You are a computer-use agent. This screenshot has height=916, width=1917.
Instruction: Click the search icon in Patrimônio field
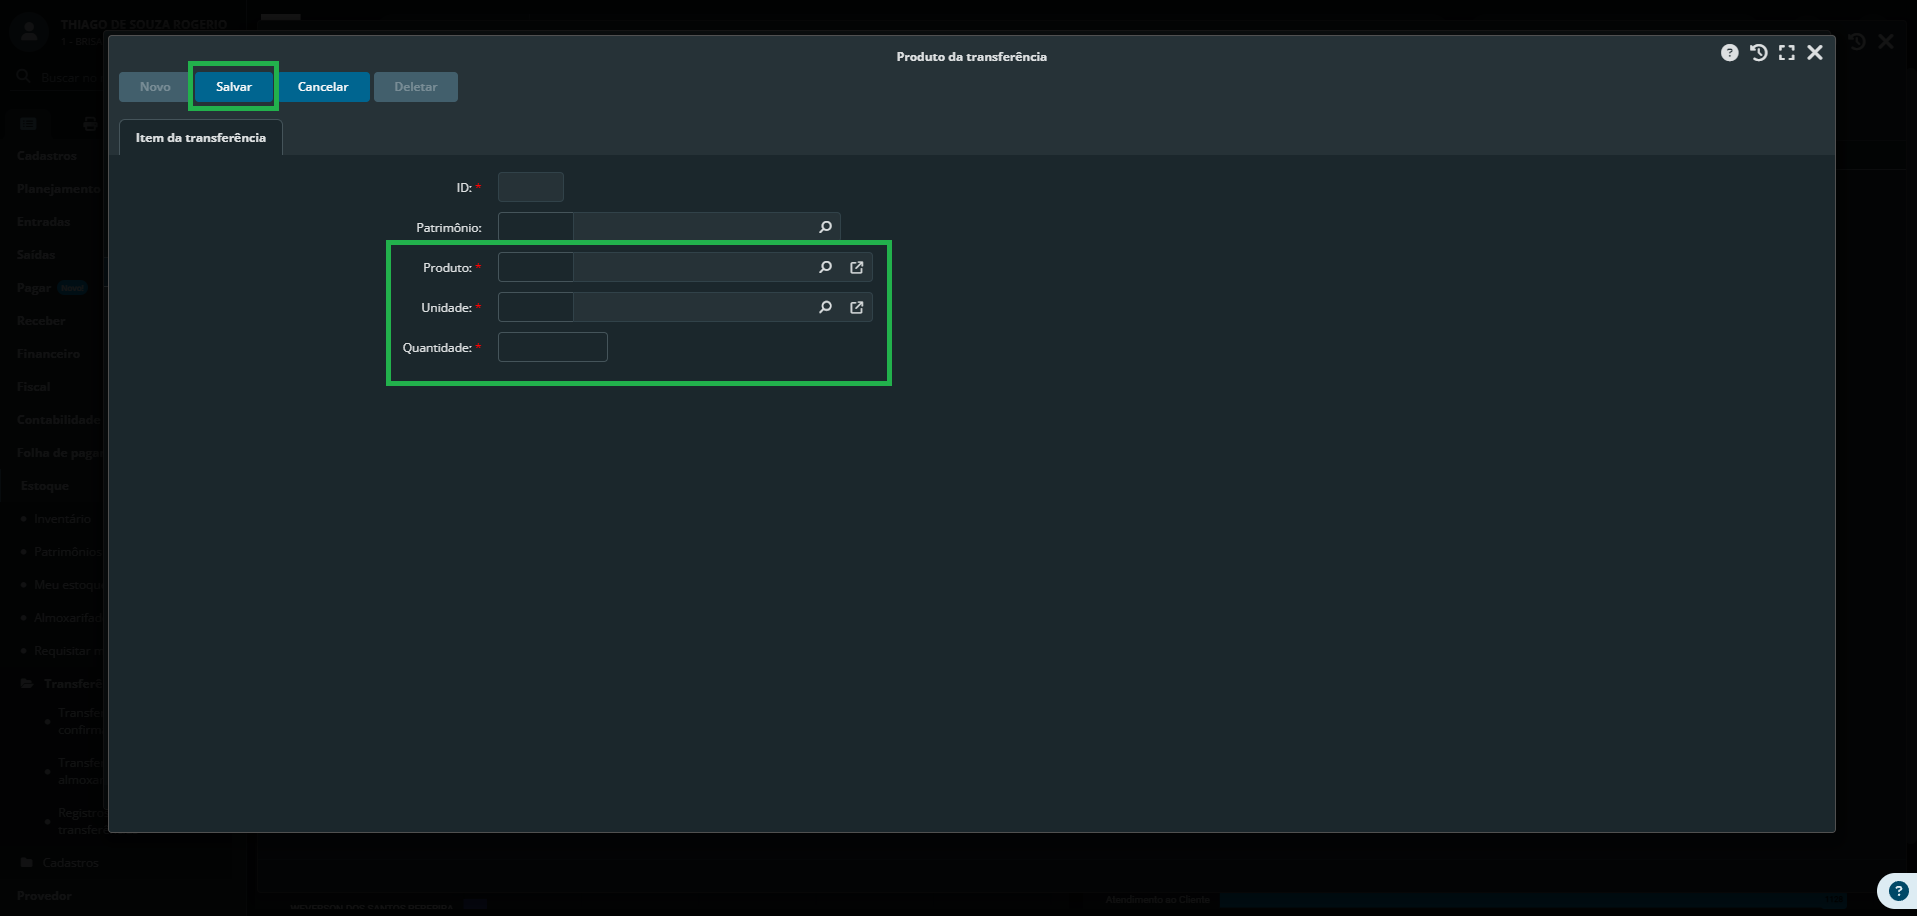825,227
